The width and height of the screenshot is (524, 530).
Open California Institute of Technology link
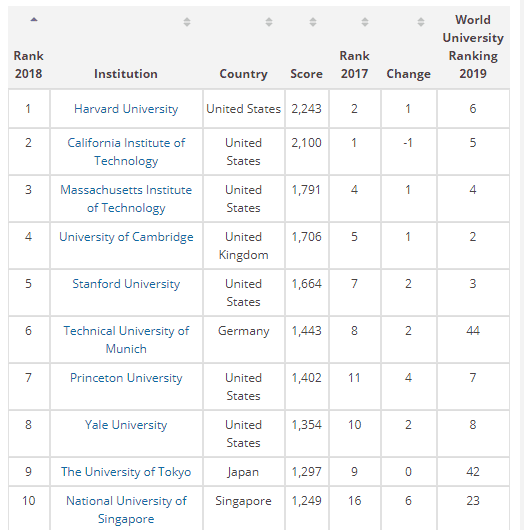click(x=126, y=152)
